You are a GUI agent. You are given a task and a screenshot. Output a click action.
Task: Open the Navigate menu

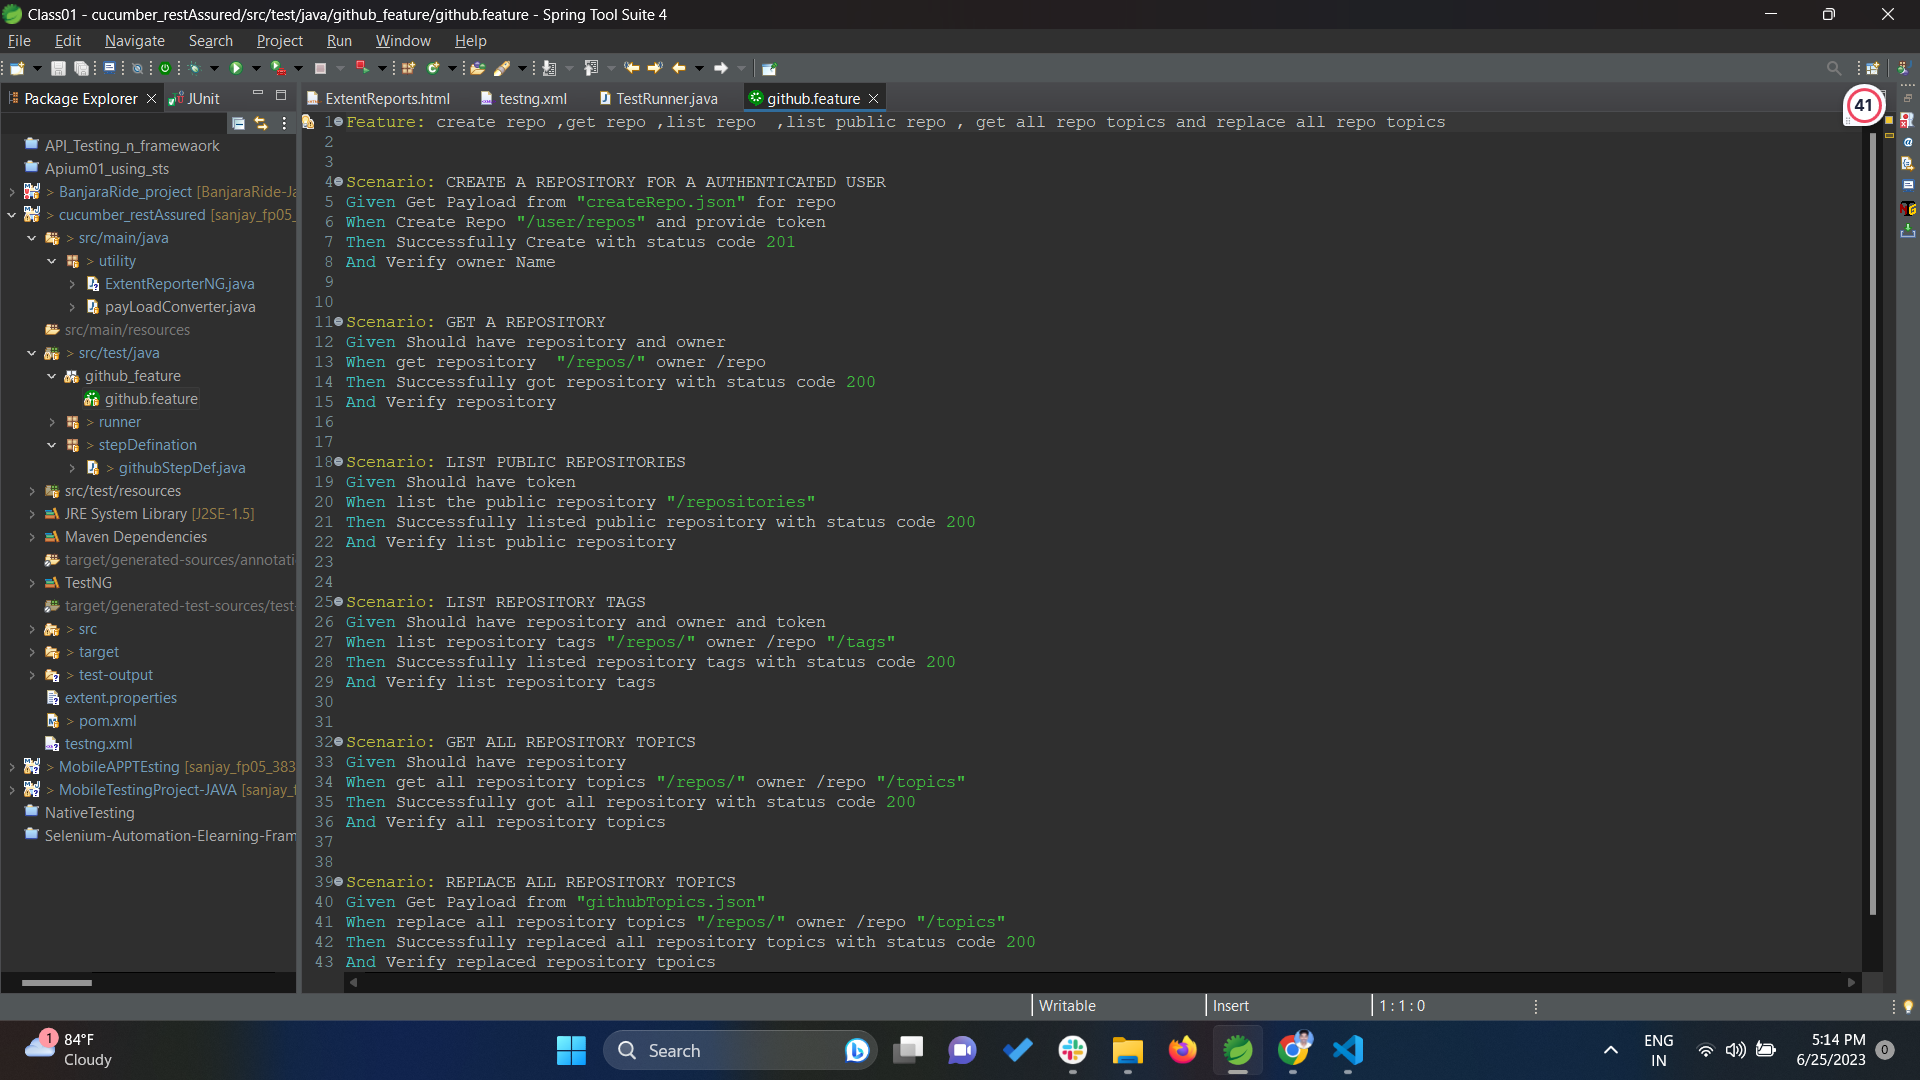tap(134, 41)
